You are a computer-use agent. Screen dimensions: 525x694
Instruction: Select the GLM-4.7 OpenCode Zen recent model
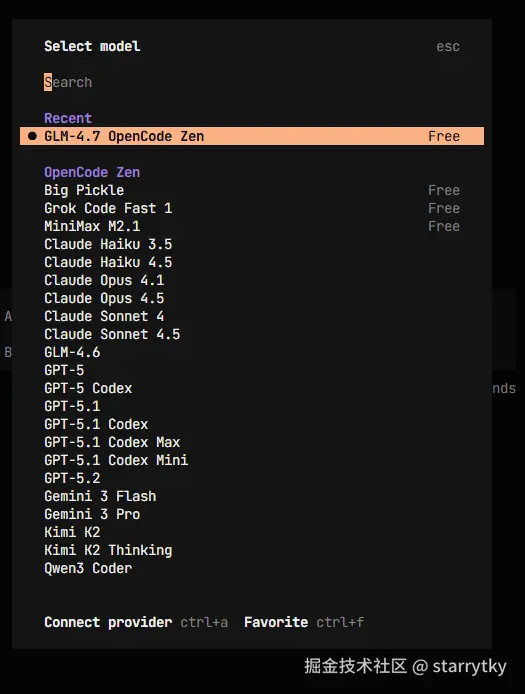pyautogui.click(x=252, y=136)
